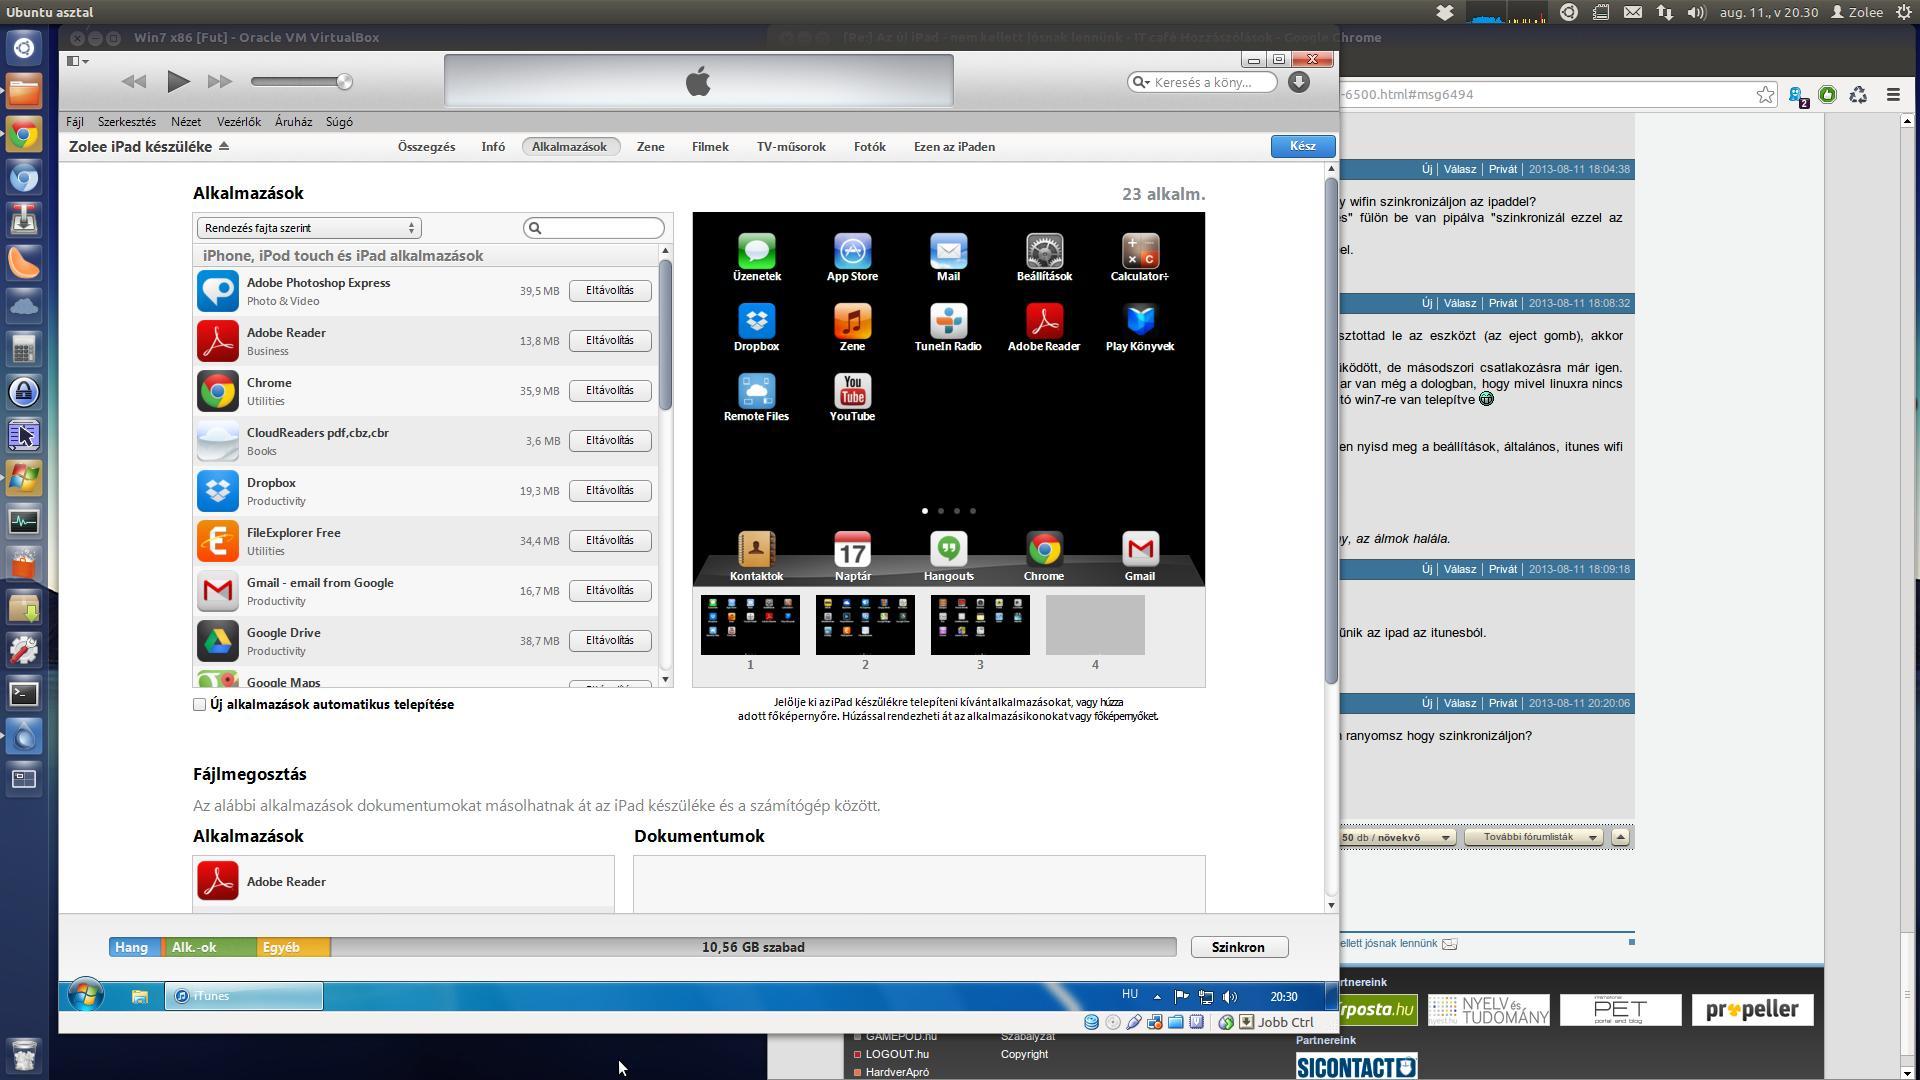Viewport: 1920px width, 1080px height.
Task: Select YouTube icon on iPad screen
Action: point(852,391)
